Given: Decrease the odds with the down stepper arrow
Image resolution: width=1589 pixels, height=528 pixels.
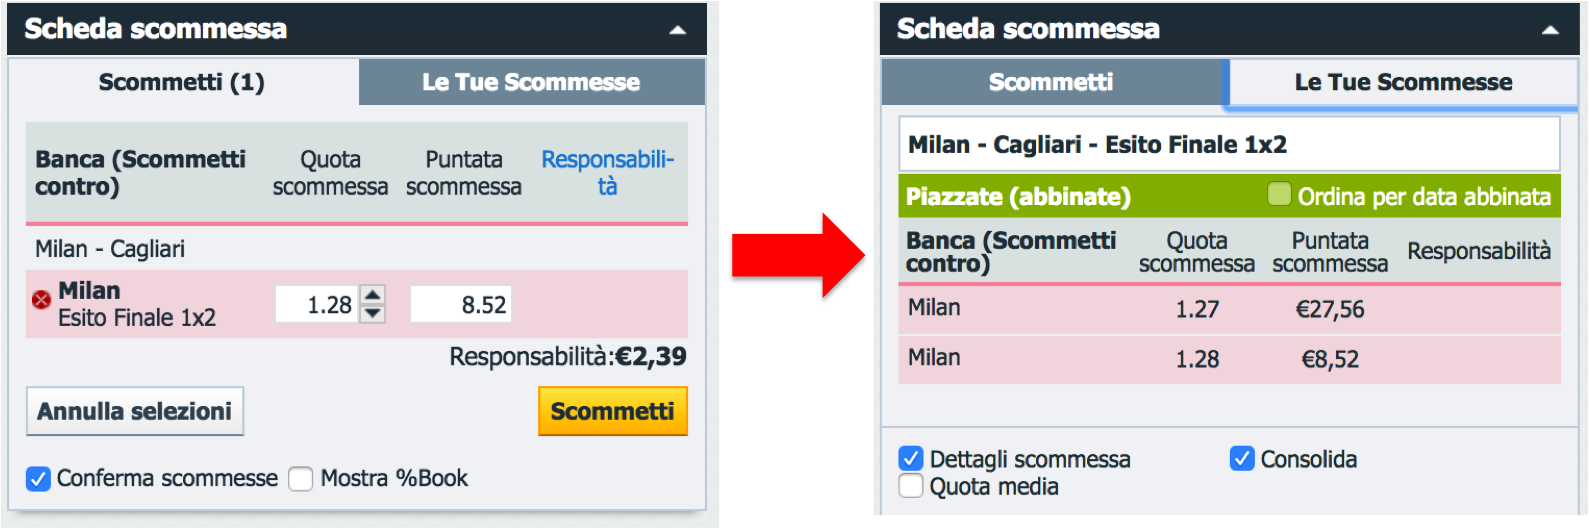Looking at the screenshot, I should (372, 313).
